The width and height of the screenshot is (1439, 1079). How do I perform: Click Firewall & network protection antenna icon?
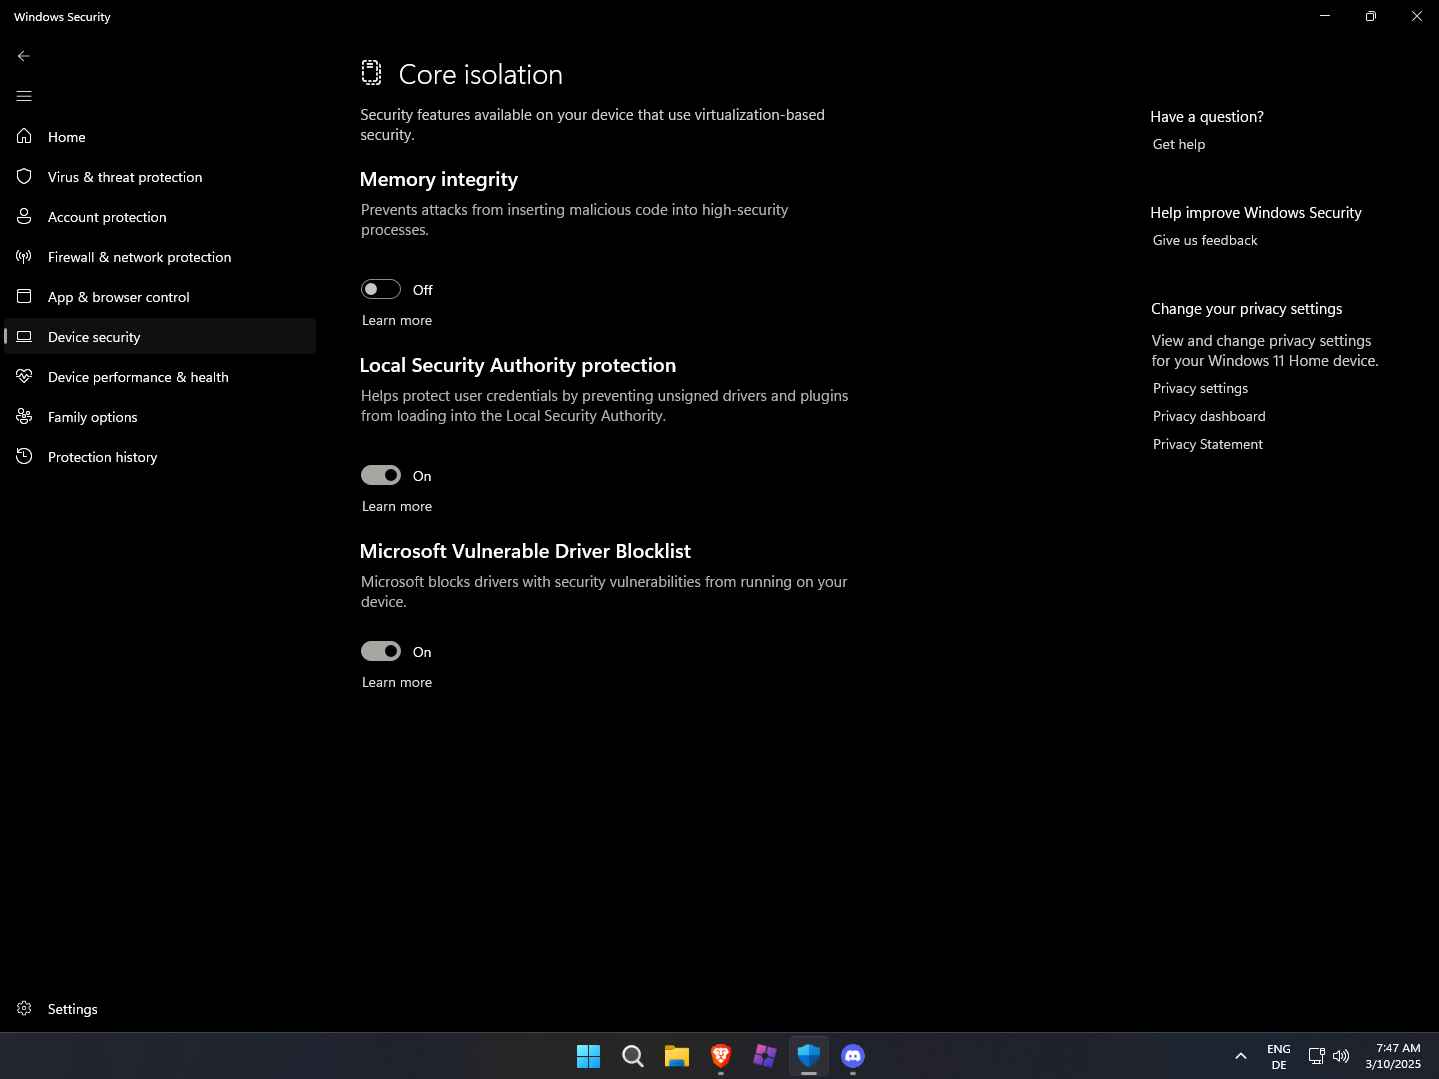pos(24,257)
